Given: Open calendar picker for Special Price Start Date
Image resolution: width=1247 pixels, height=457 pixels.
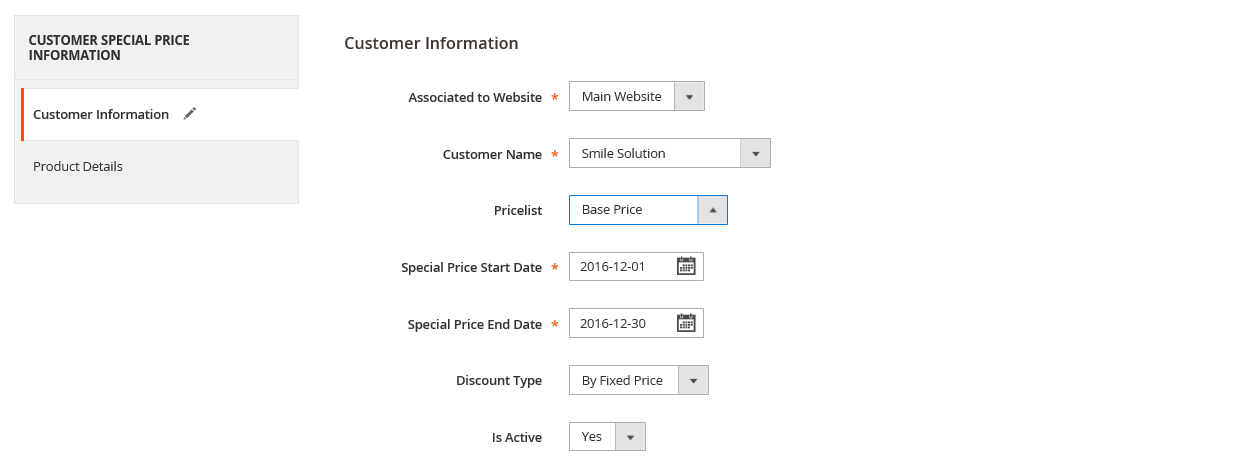Looking at the screenshot, I should tap(686, 267).
